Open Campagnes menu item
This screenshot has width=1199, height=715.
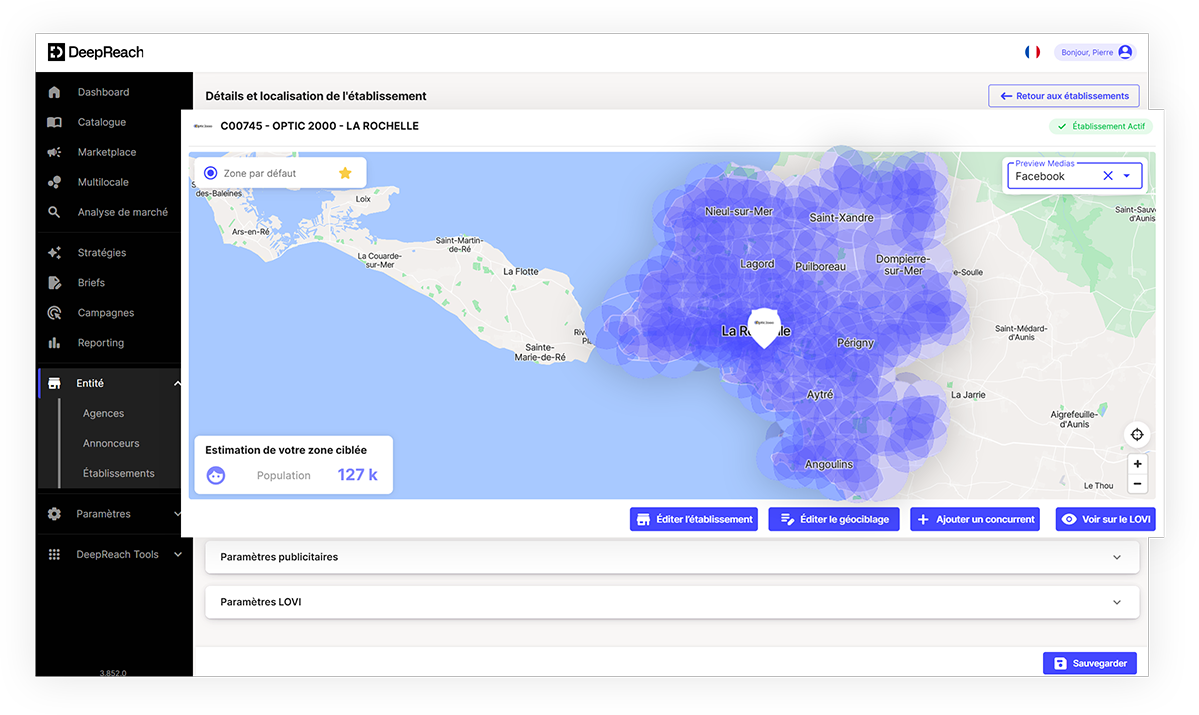pyautogui.click(x=106, y=313)
